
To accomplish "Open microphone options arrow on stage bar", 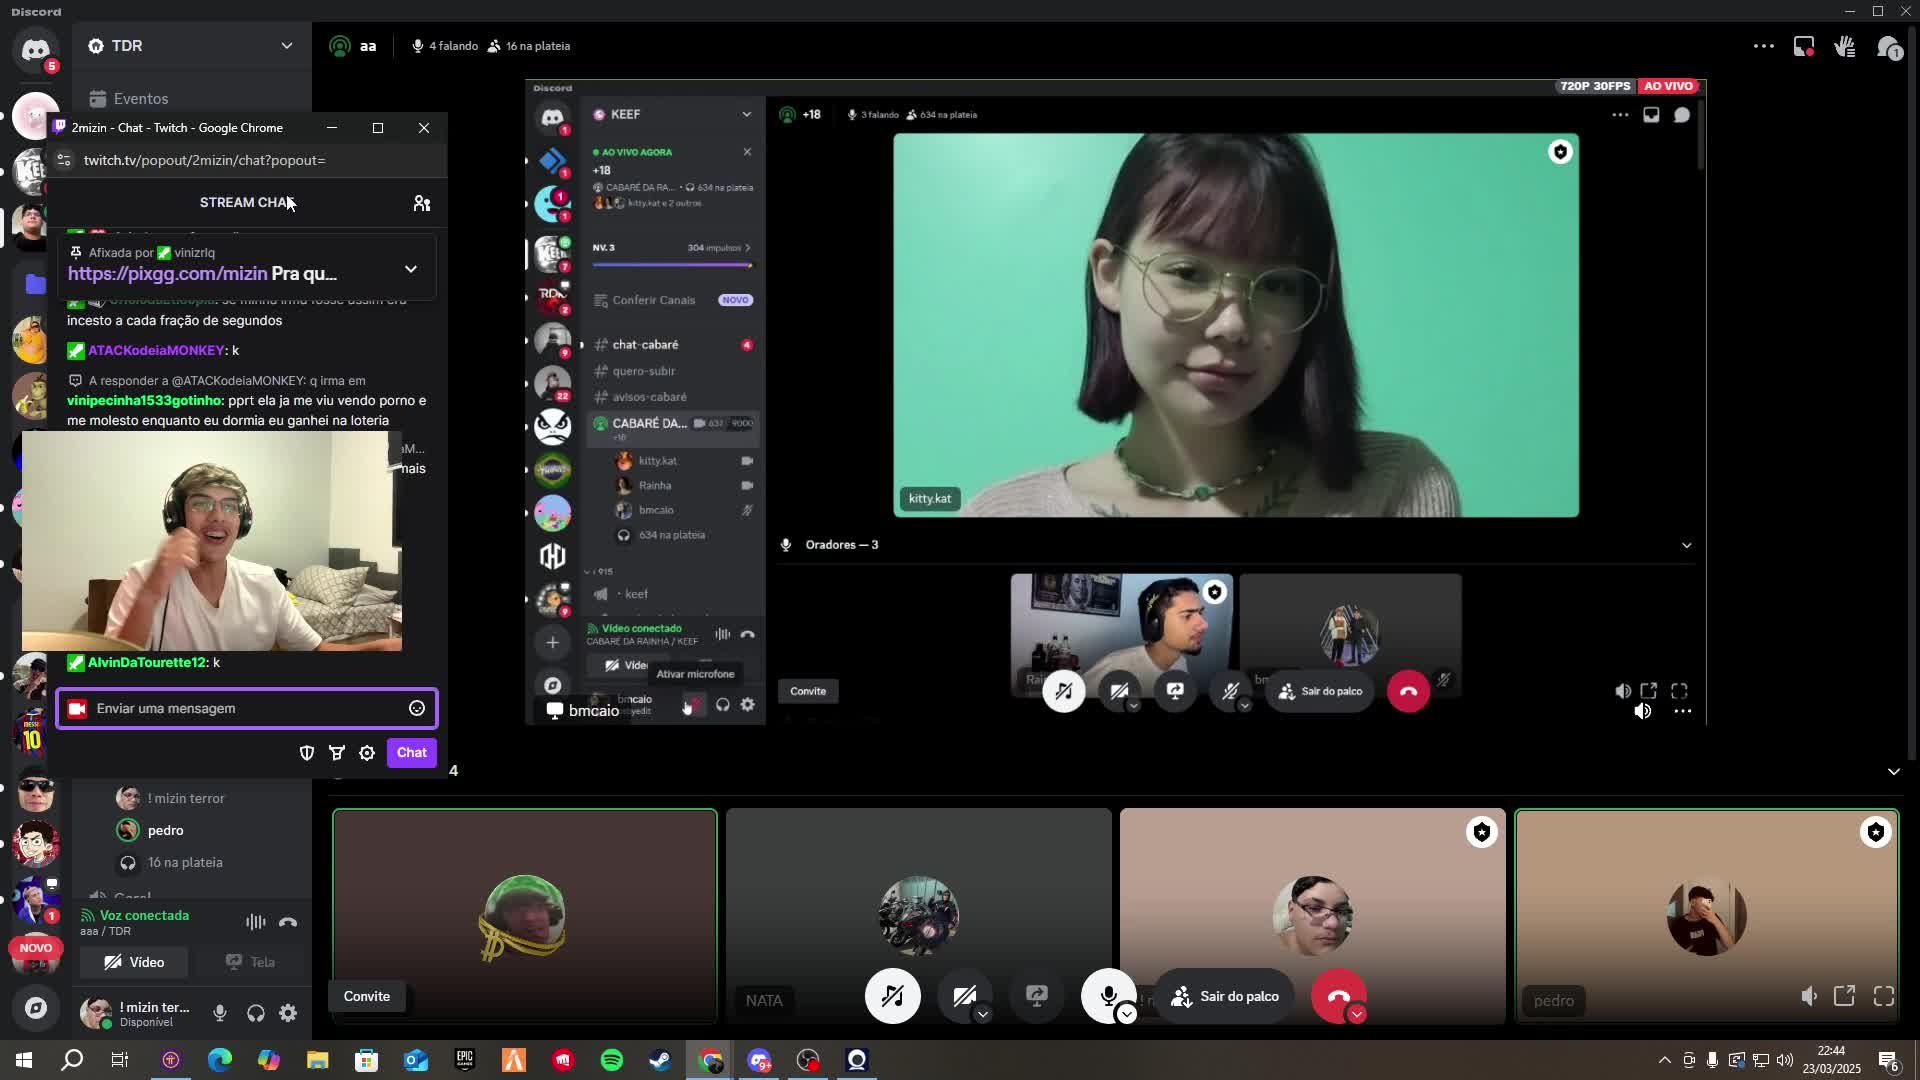I will point(1127,1014).
